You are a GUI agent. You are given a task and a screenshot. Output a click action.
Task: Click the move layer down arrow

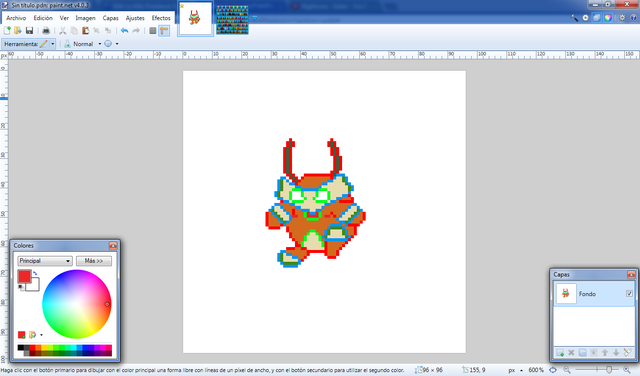click(x=616, y=352)
